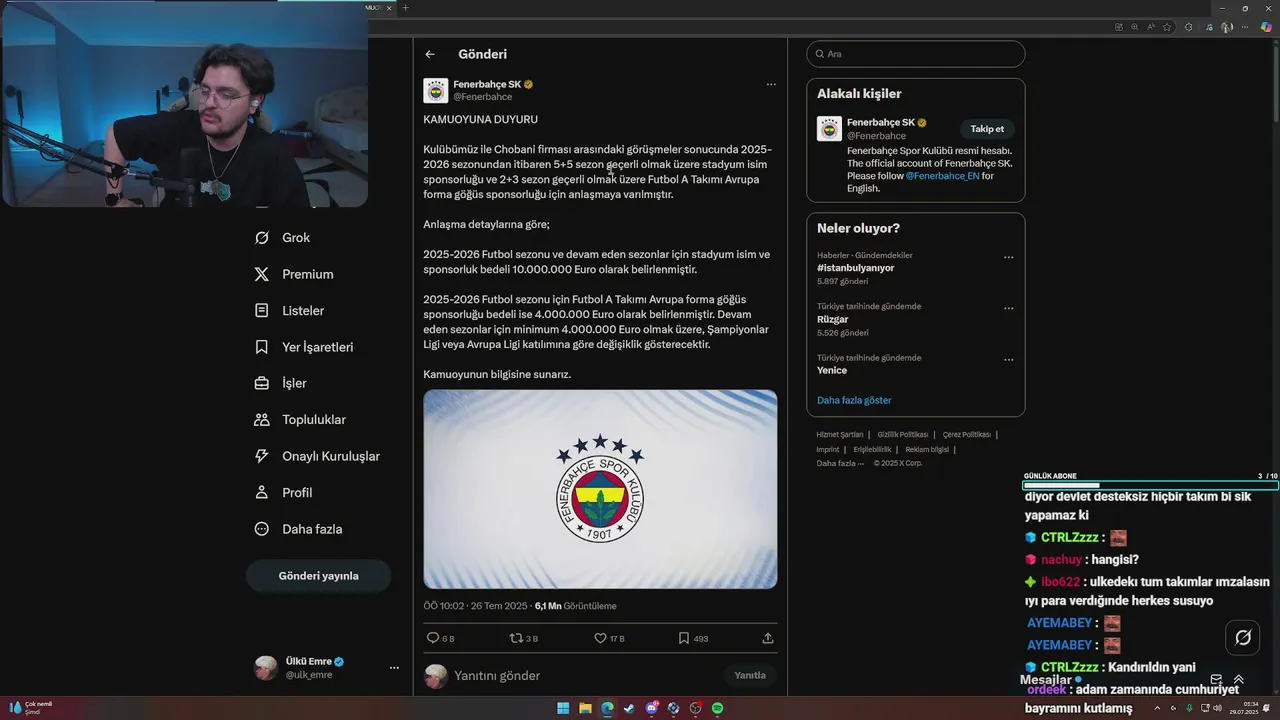Screen dimensions: 1280x720
Task: Click the back arrow next to Gönderi
Action: tap(430, 54)
